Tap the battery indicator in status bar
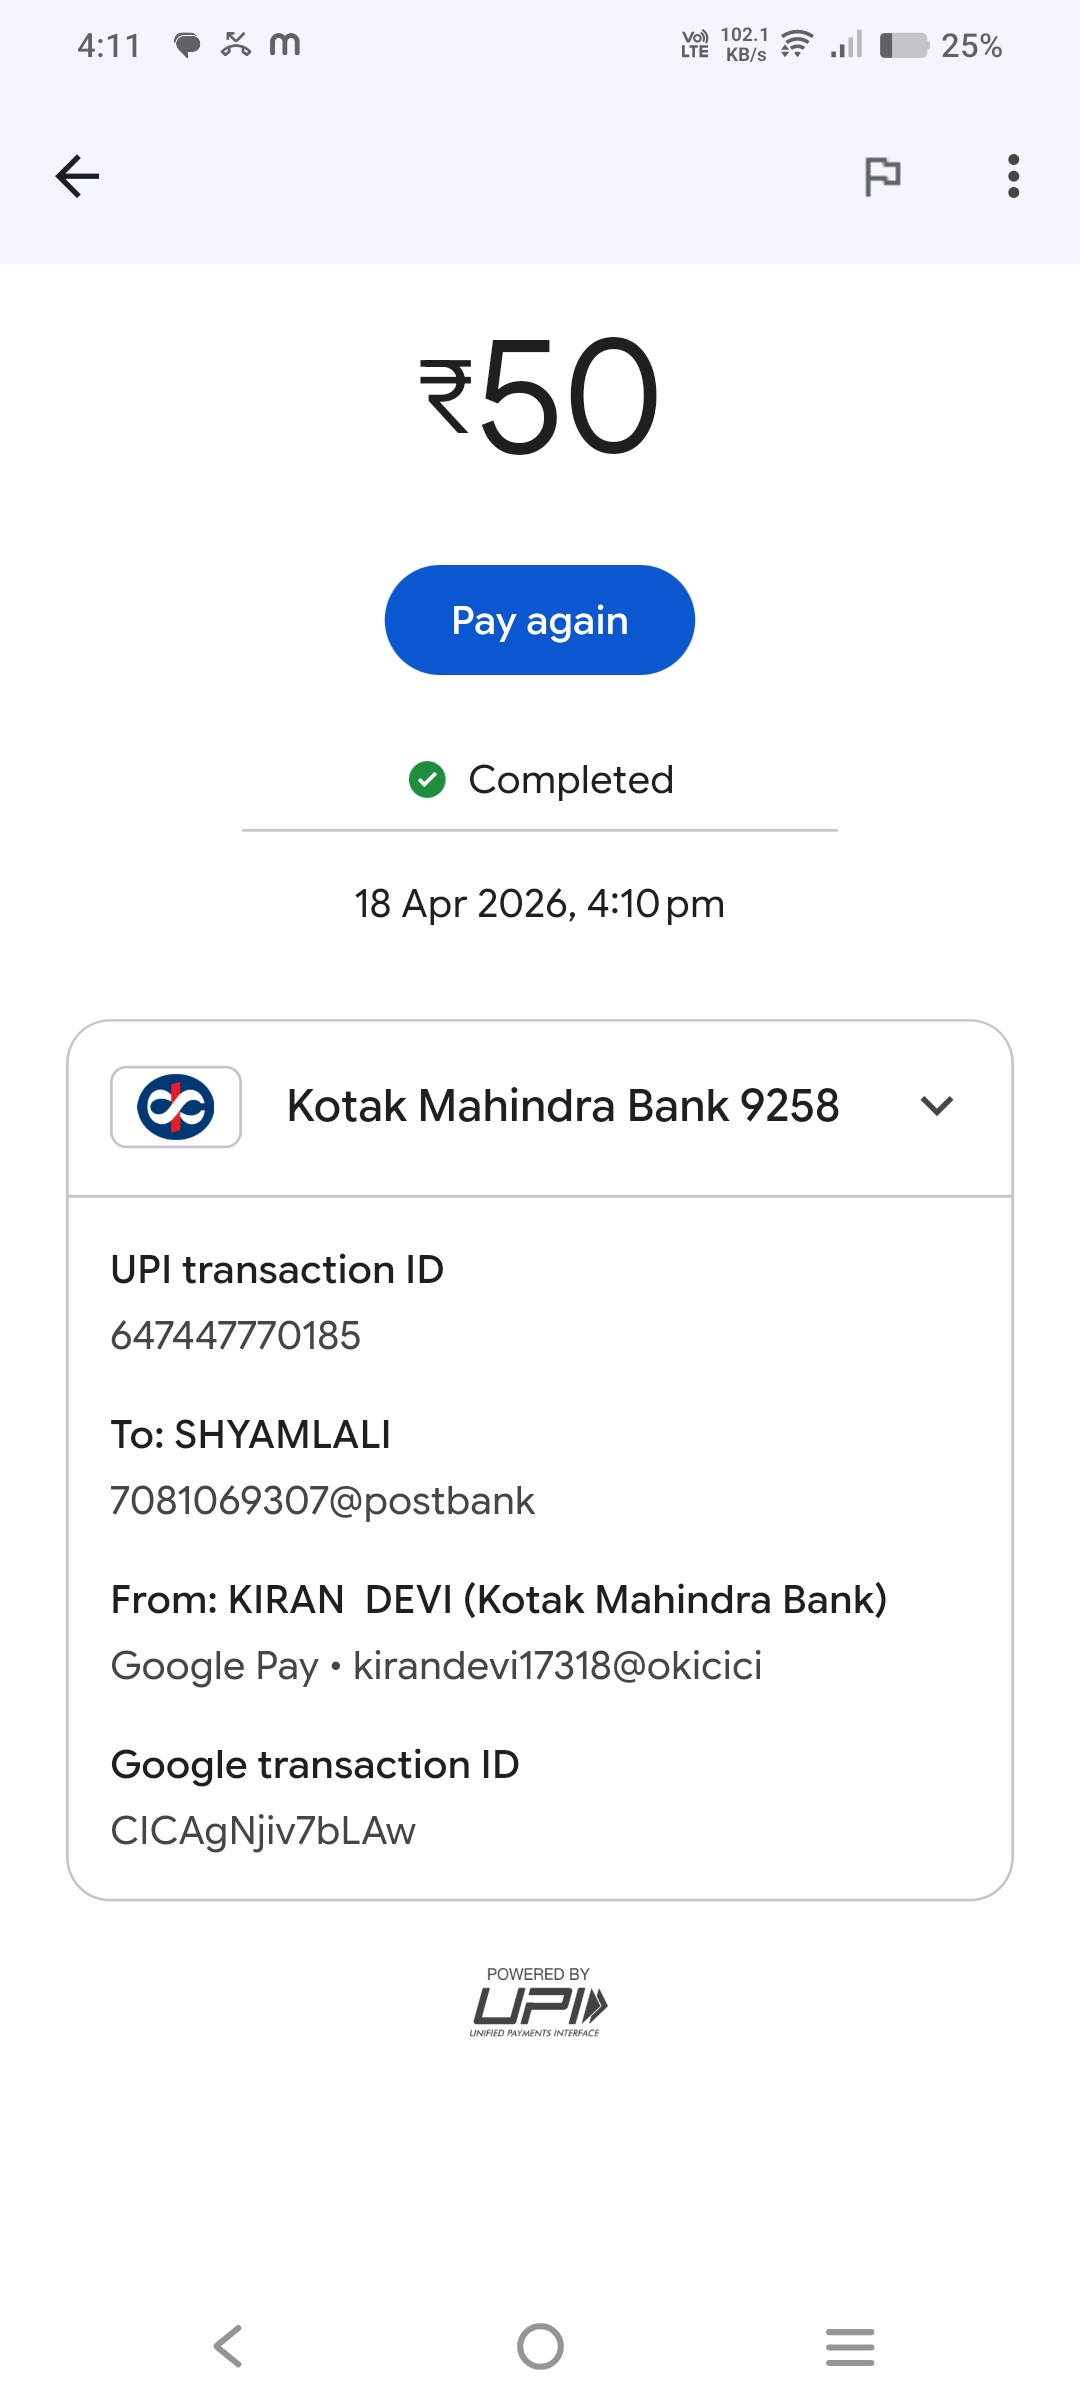 (904, 46)
